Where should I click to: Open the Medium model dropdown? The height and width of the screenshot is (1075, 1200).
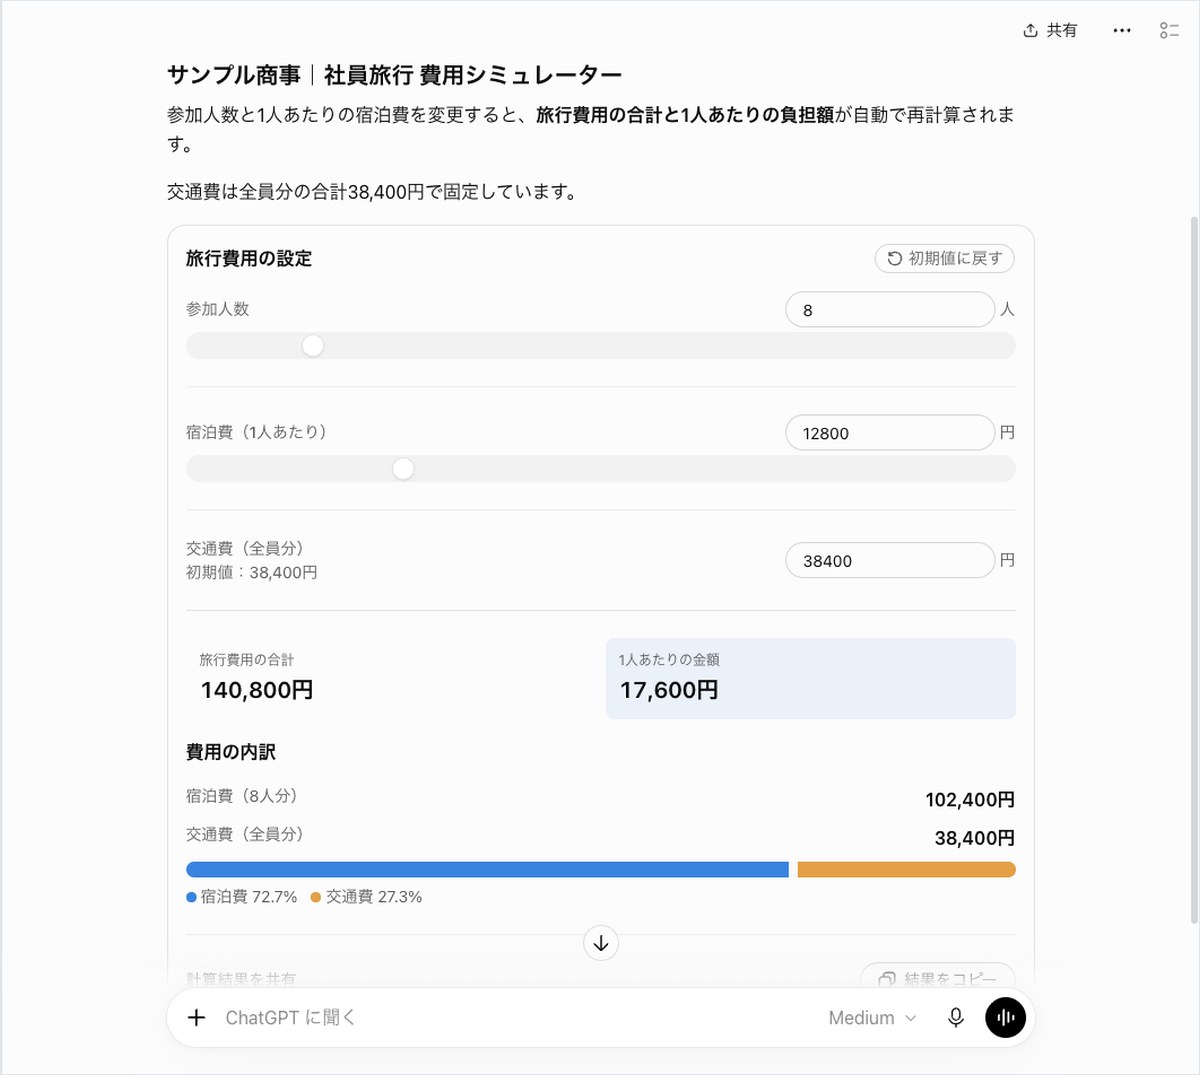point(872,1018)
